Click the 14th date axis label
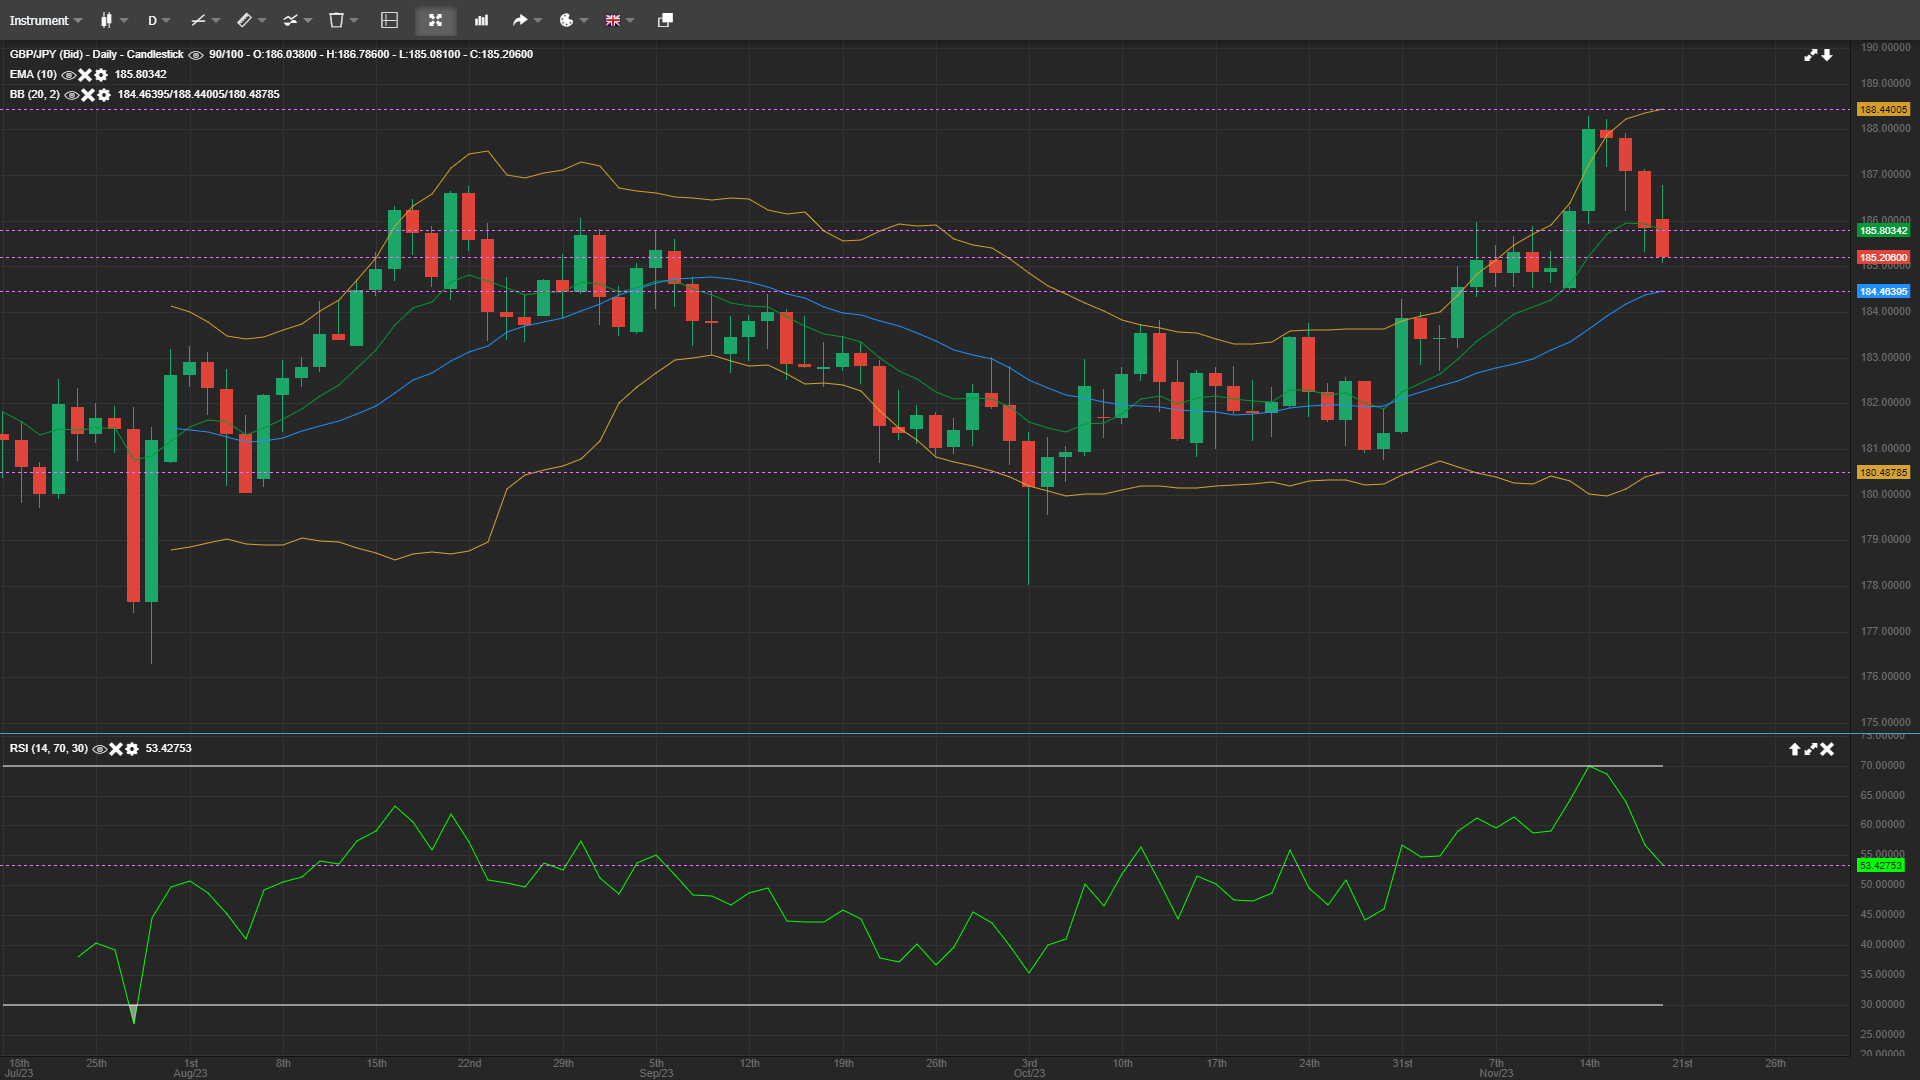This screenshot has width=1920, height=1080. 1589,1064
